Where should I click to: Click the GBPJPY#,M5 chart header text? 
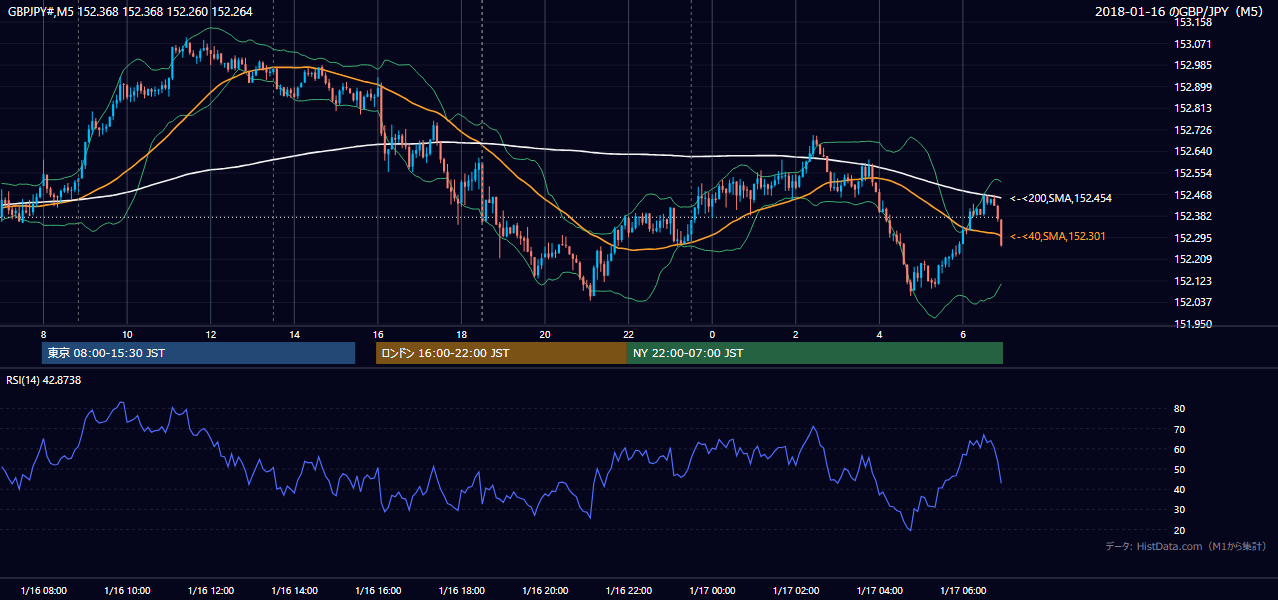click(130, 10)
